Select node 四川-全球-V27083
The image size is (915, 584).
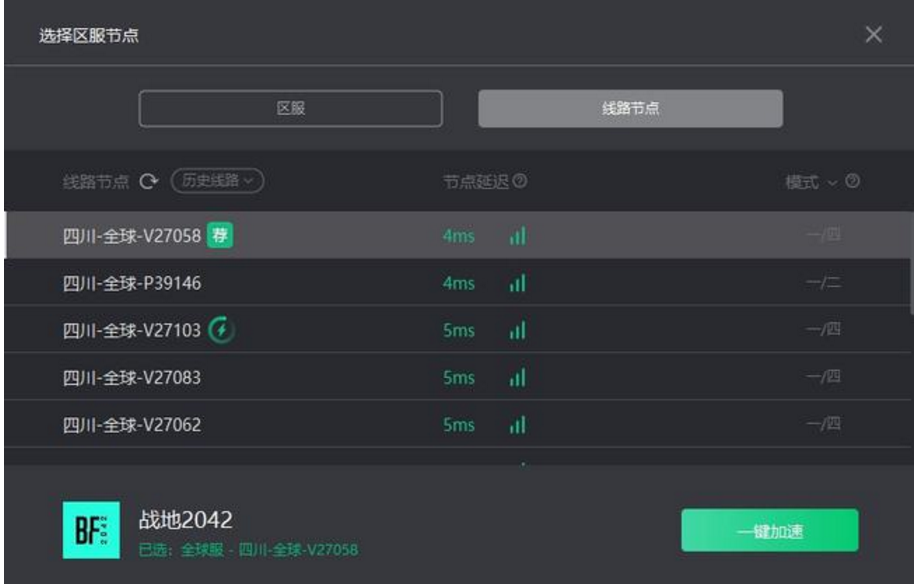point(458,377)
